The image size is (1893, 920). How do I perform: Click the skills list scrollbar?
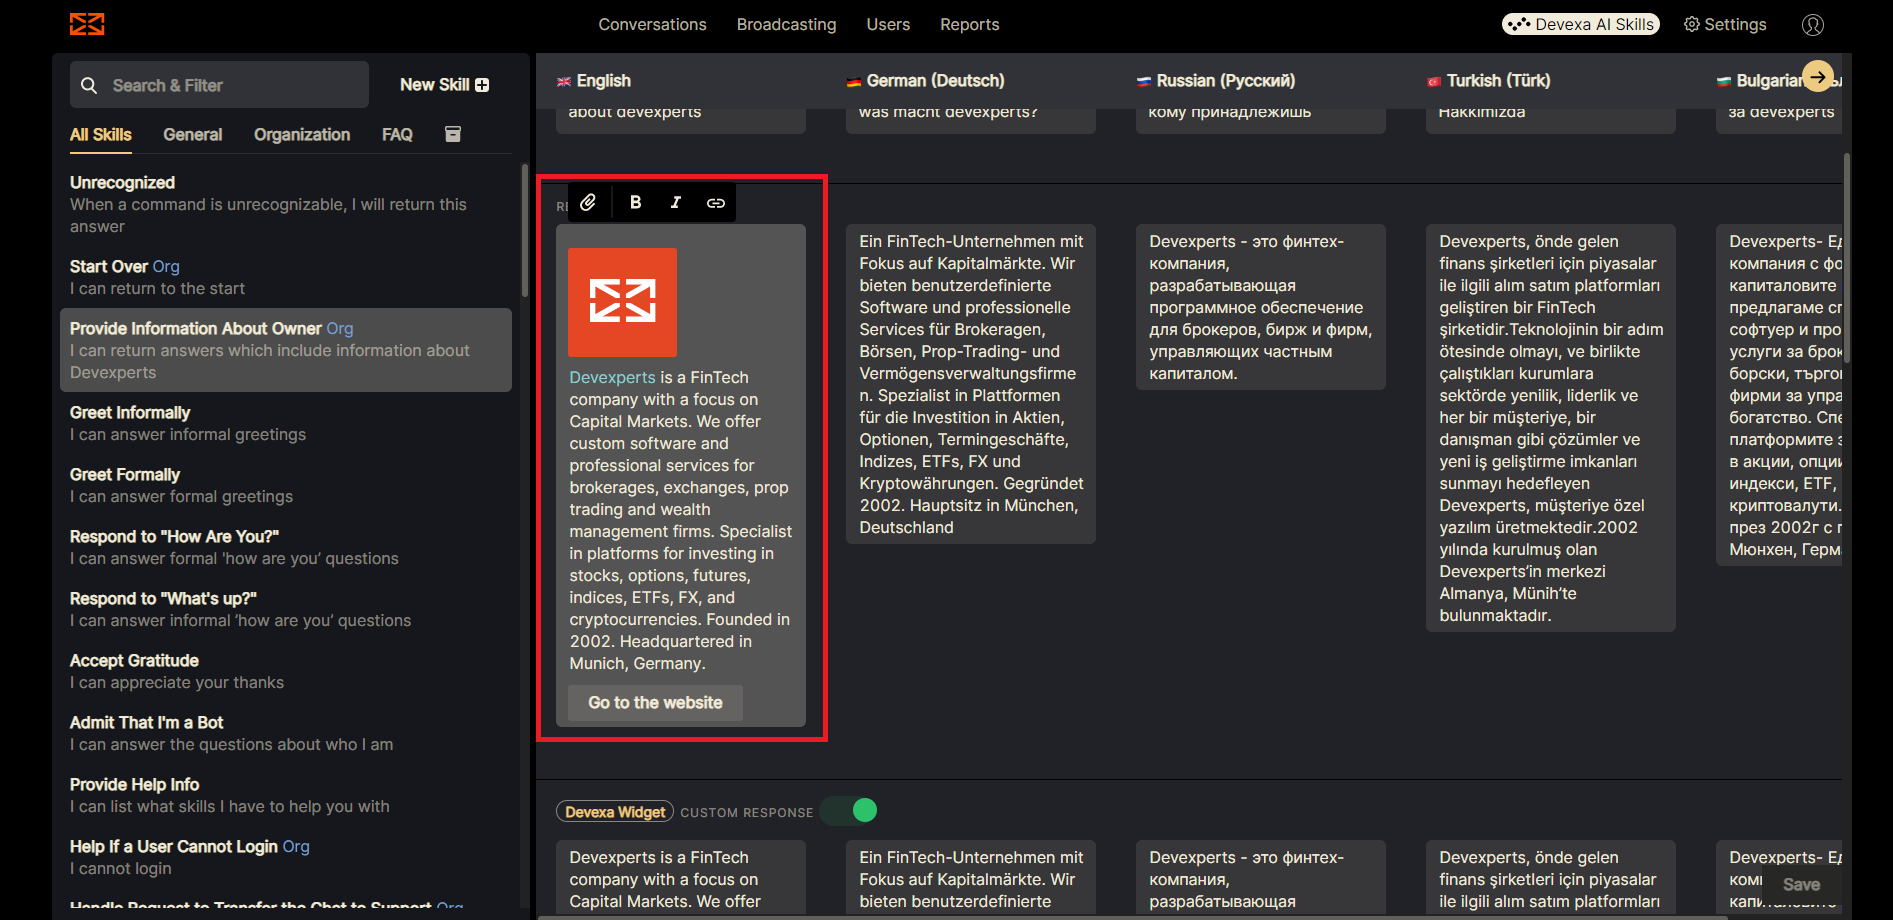[x=525, y=230]
